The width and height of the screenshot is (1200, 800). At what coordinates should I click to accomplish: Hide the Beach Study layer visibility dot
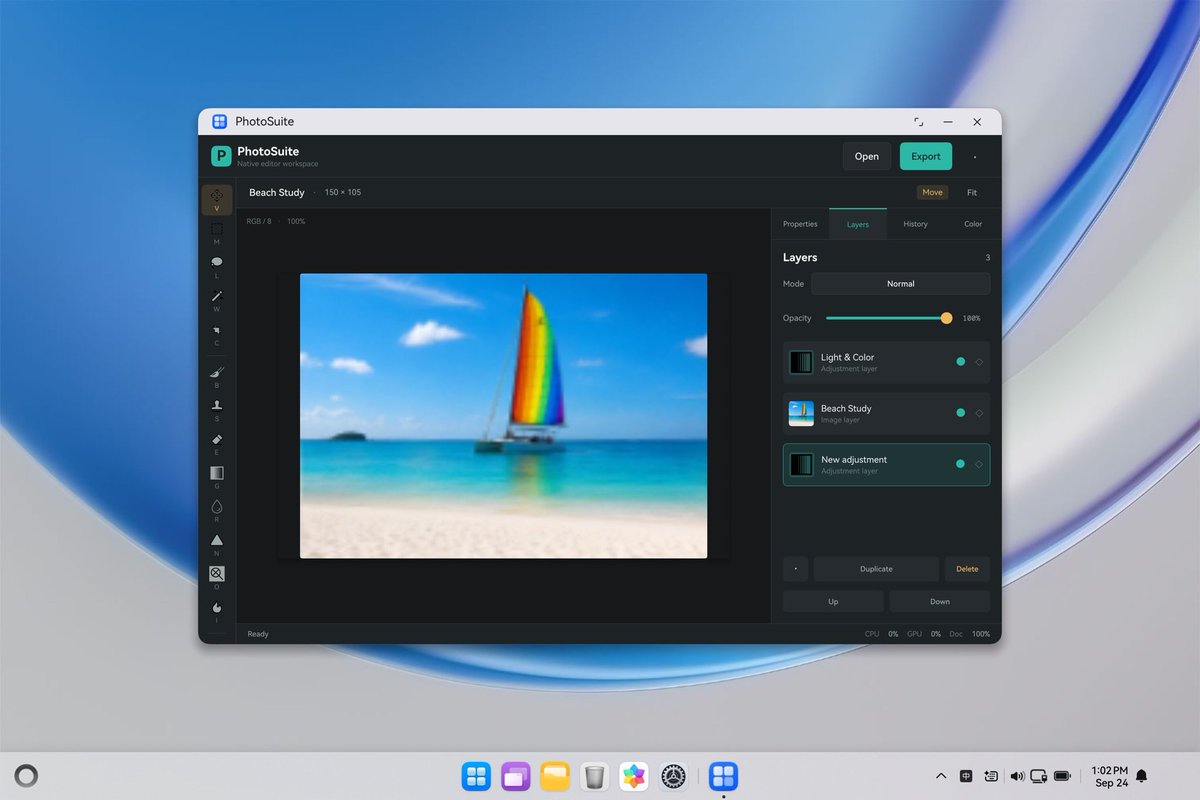pyautogui.click(x=961, y=413)
